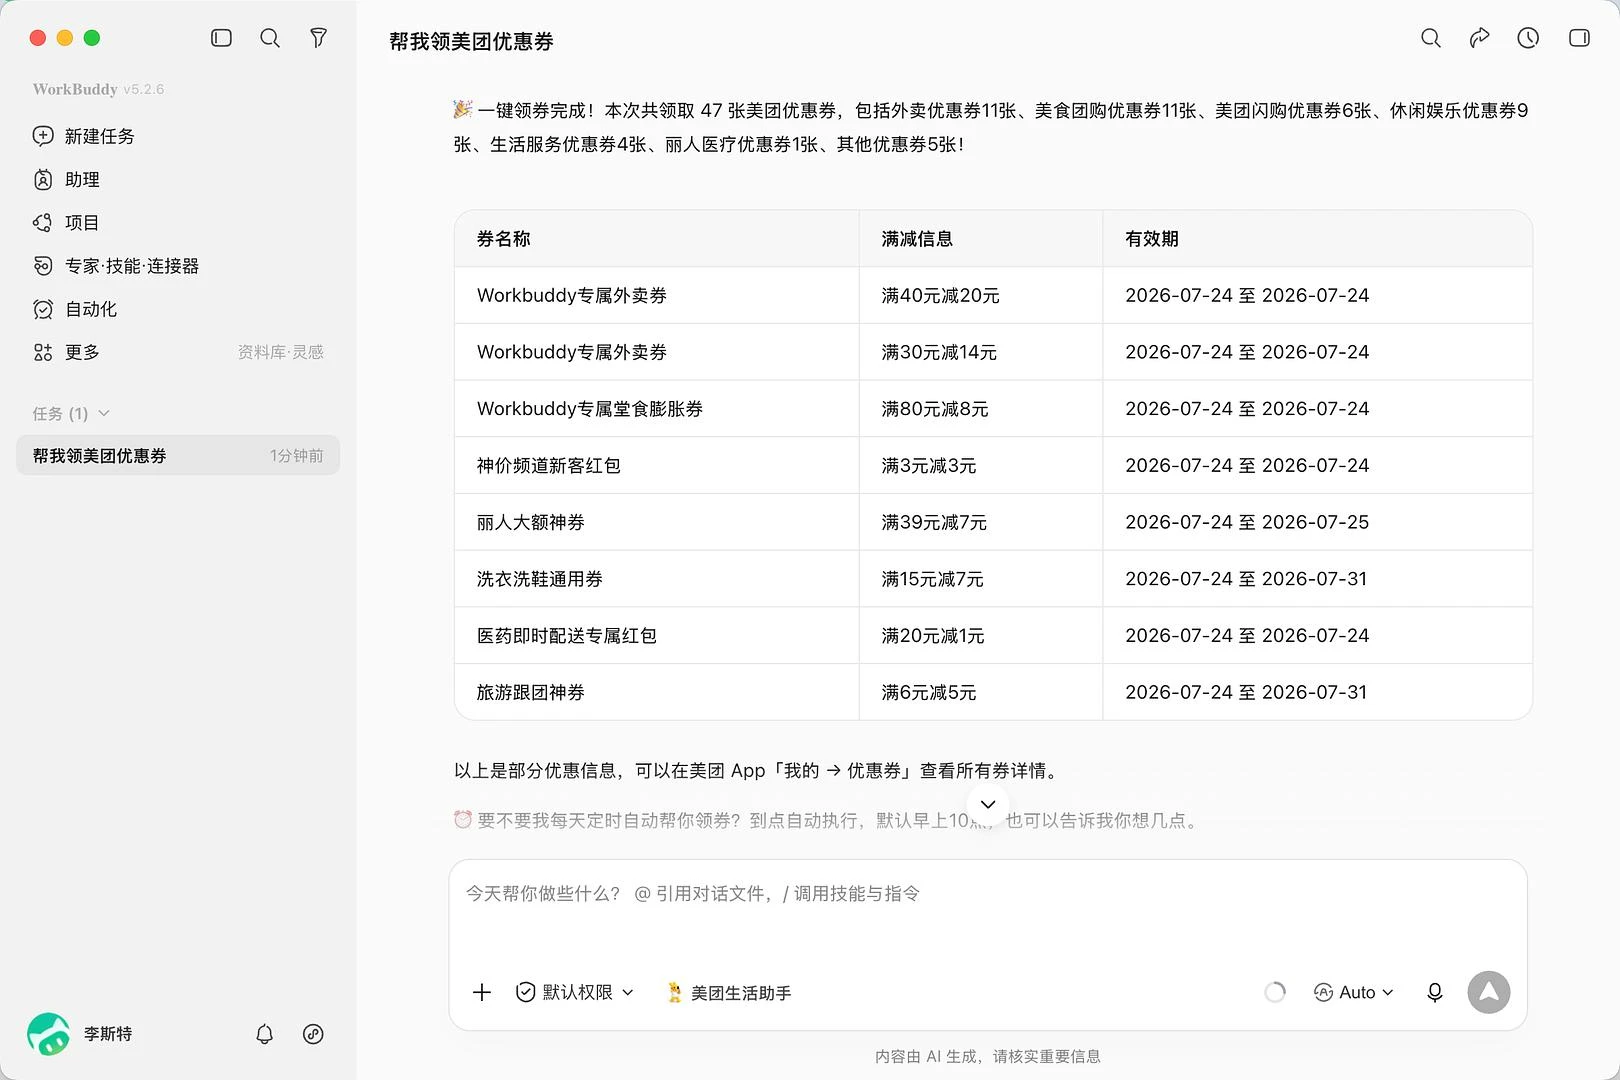Viewport: 1620px width, 1080px height.
Task: Toggle the sidebar panel icon
Action: pyautogui.click(x=221, y=38)
